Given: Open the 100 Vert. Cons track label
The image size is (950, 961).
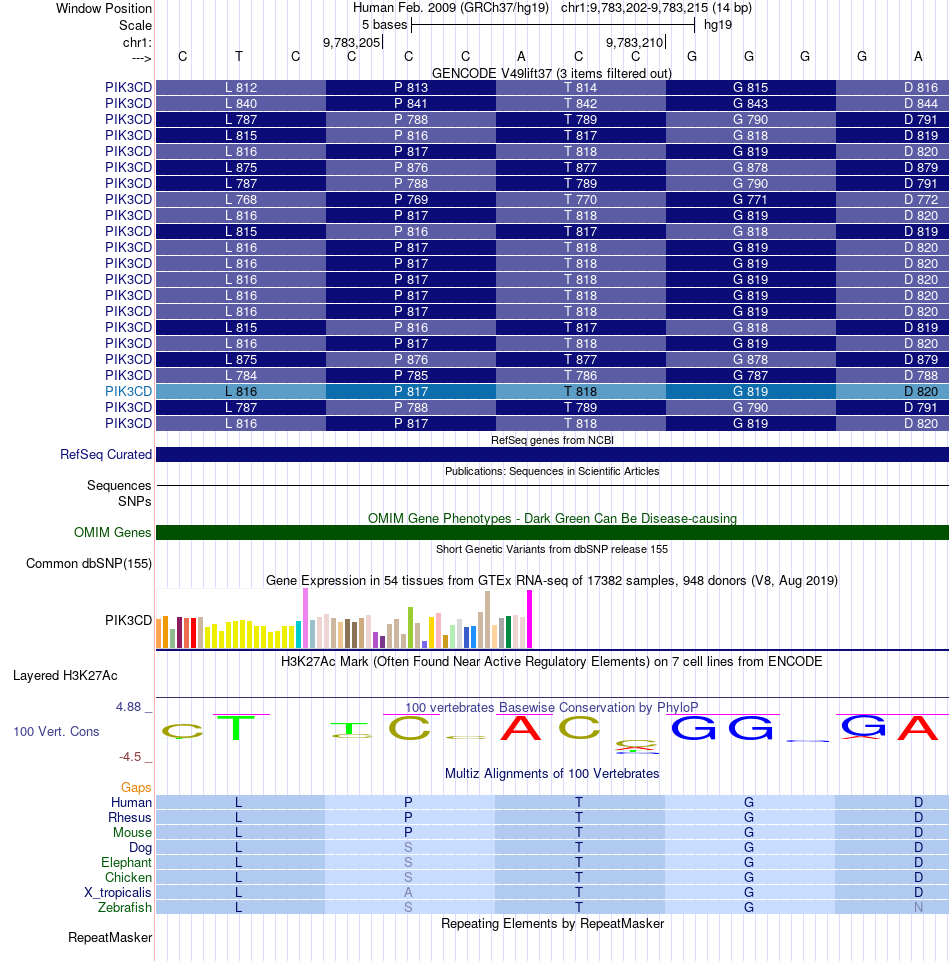Looking at the screenshot, I should pos(56,731).
